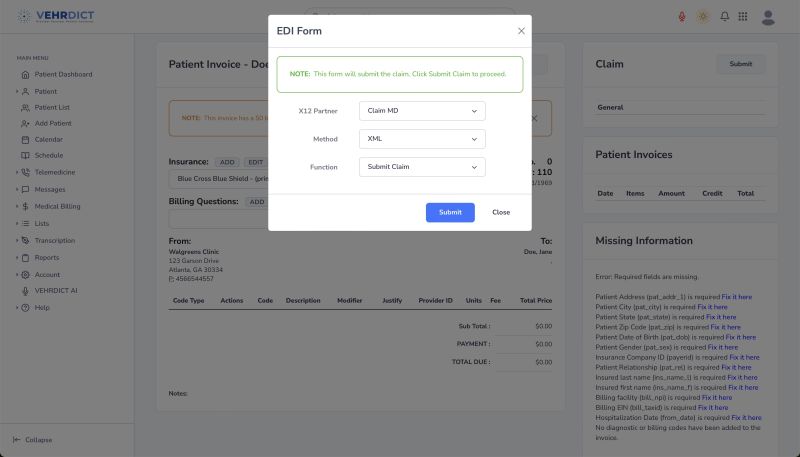This screenshot has width=800, height=457.
Task: Click the Messages sidebar icon
Action: pos(25,189)
